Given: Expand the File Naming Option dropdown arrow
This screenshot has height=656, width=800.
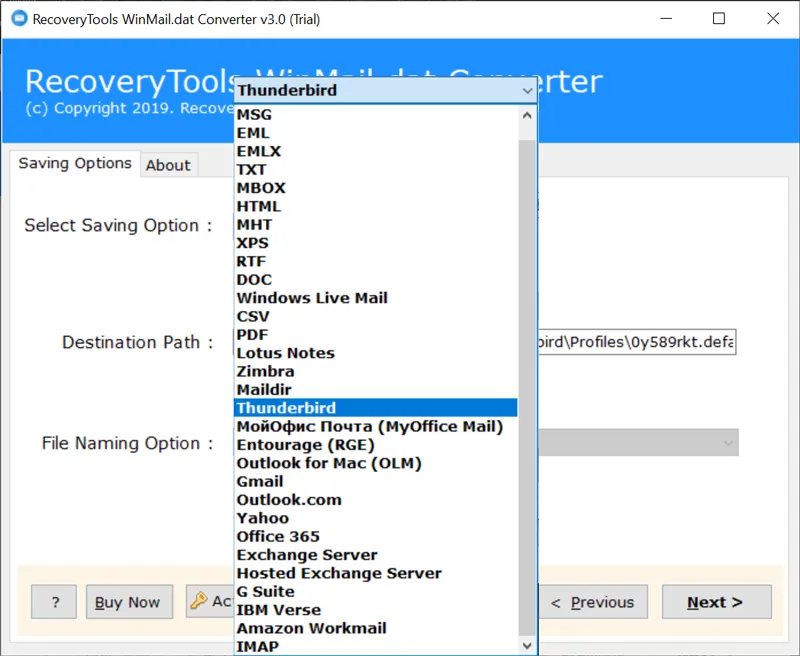Looking at the screenshot, I should 727,443.
